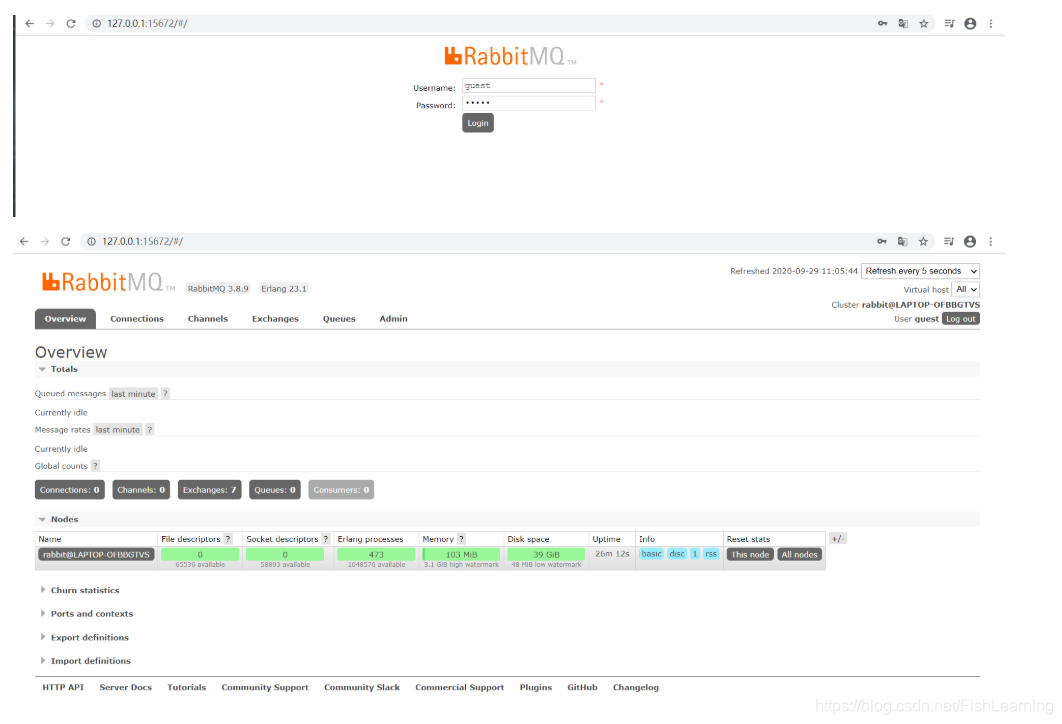Switch to the Exchanges tab
The height and width of the screenshot is (724, 1062).
(275, 319)
